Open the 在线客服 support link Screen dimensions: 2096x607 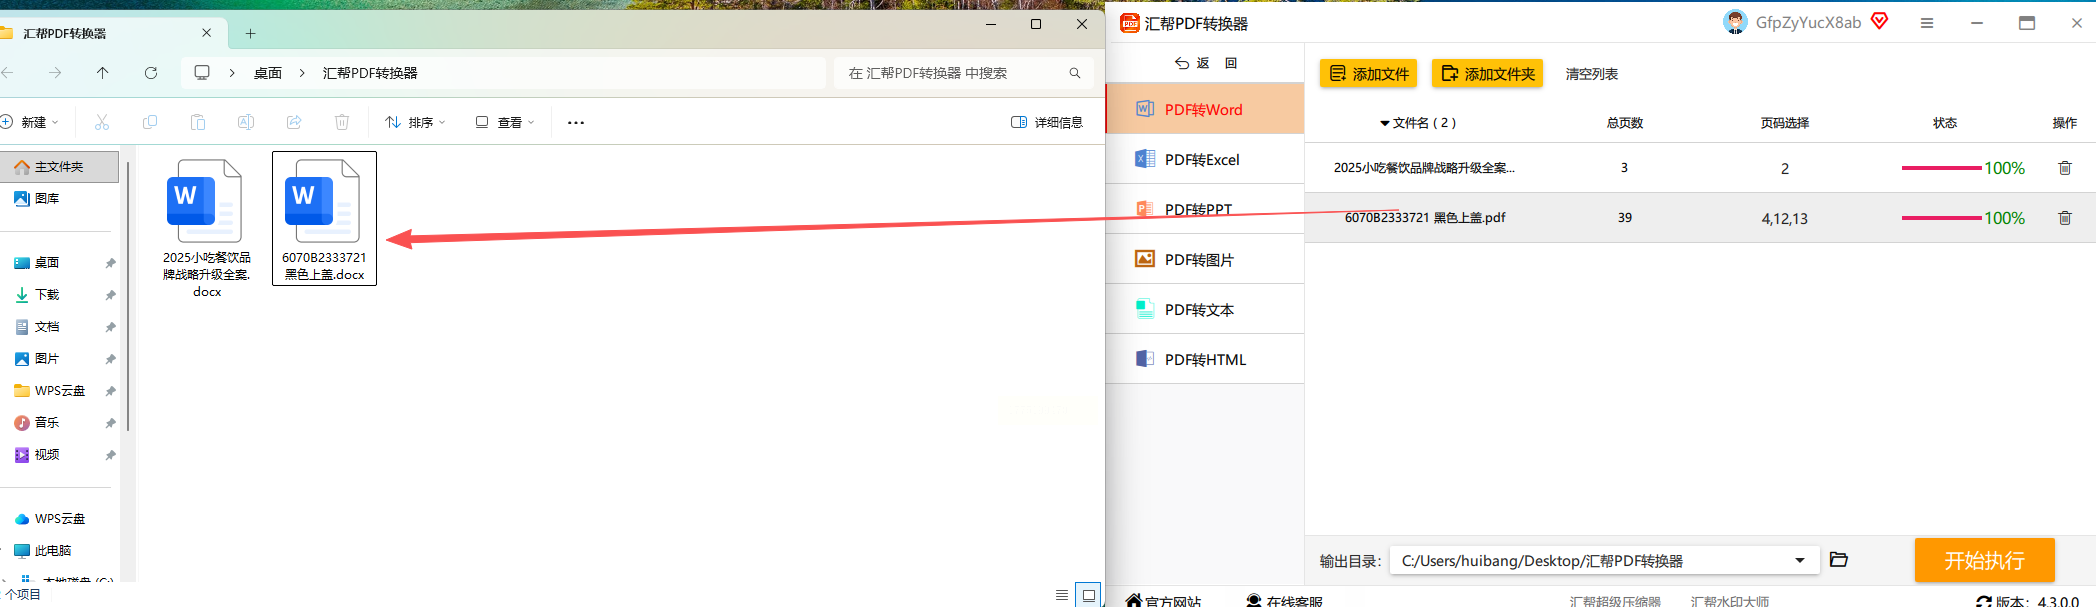pyautogui.click(x=1284, y=601)
